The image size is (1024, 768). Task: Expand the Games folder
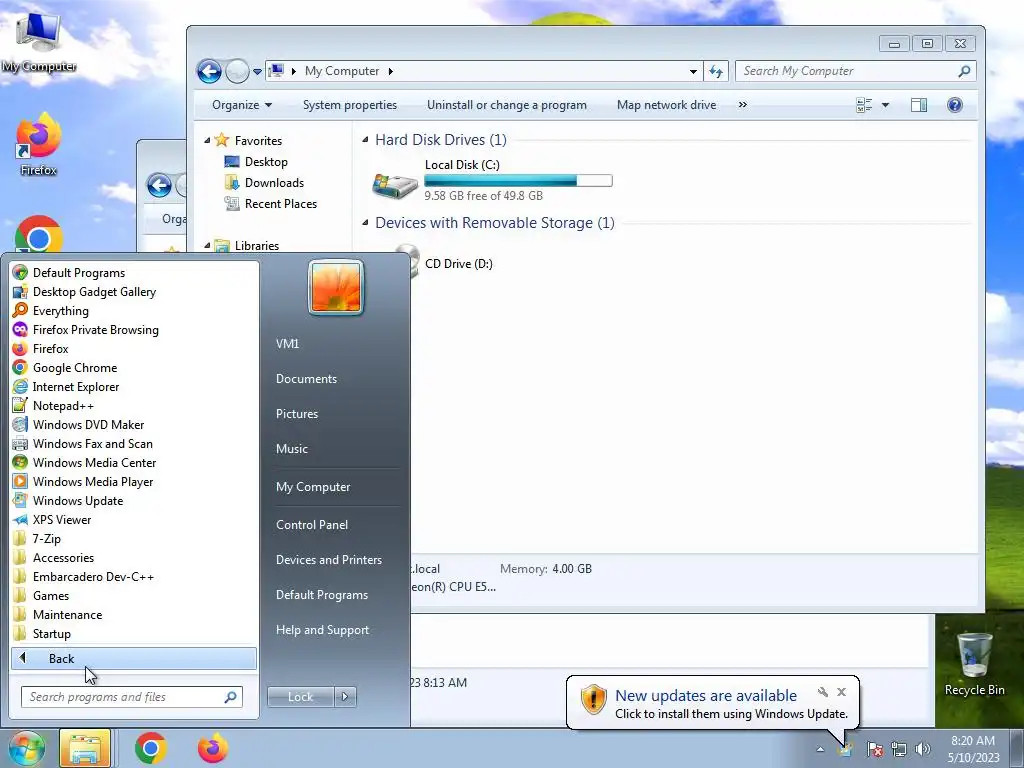pyautogui.click(x=41, y=596)
